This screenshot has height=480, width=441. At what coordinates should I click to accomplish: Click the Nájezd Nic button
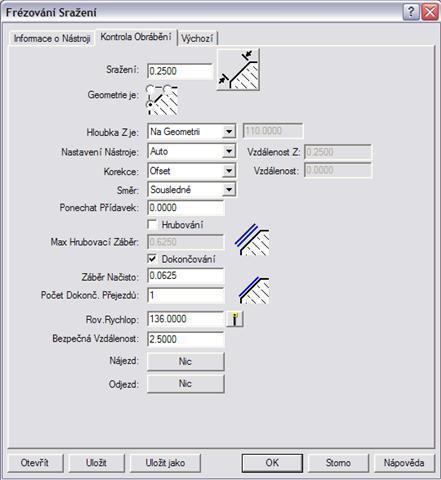[x=186, y=361]
